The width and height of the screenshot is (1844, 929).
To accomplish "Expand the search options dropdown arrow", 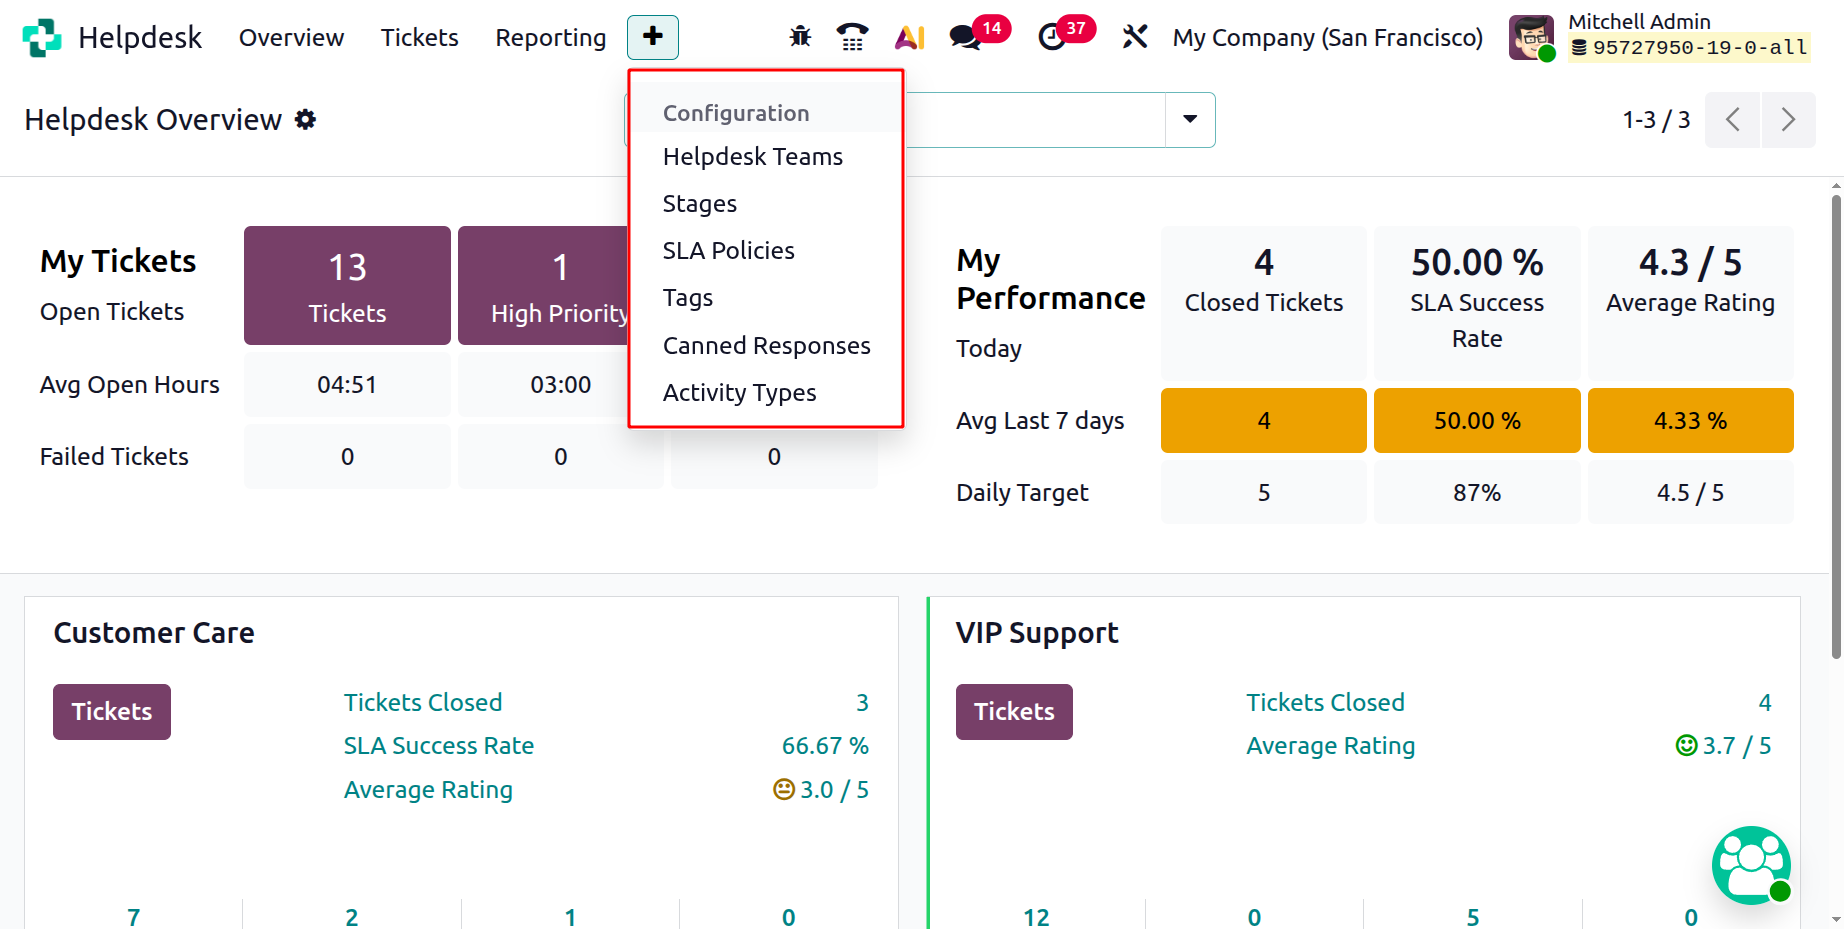I will [1190, 120].
